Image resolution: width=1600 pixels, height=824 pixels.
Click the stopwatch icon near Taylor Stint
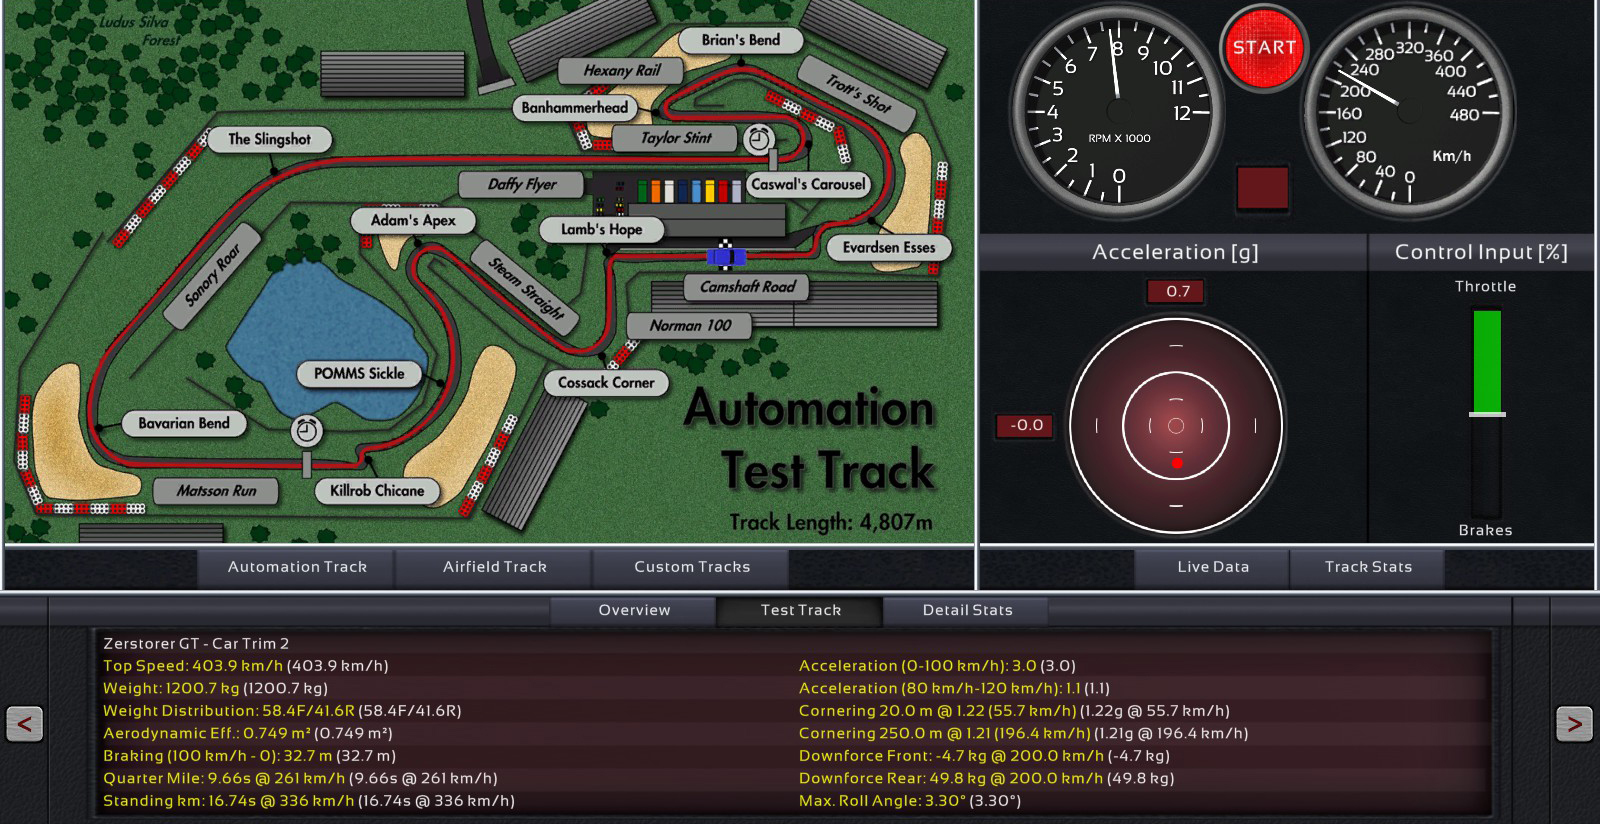[758, 139]
